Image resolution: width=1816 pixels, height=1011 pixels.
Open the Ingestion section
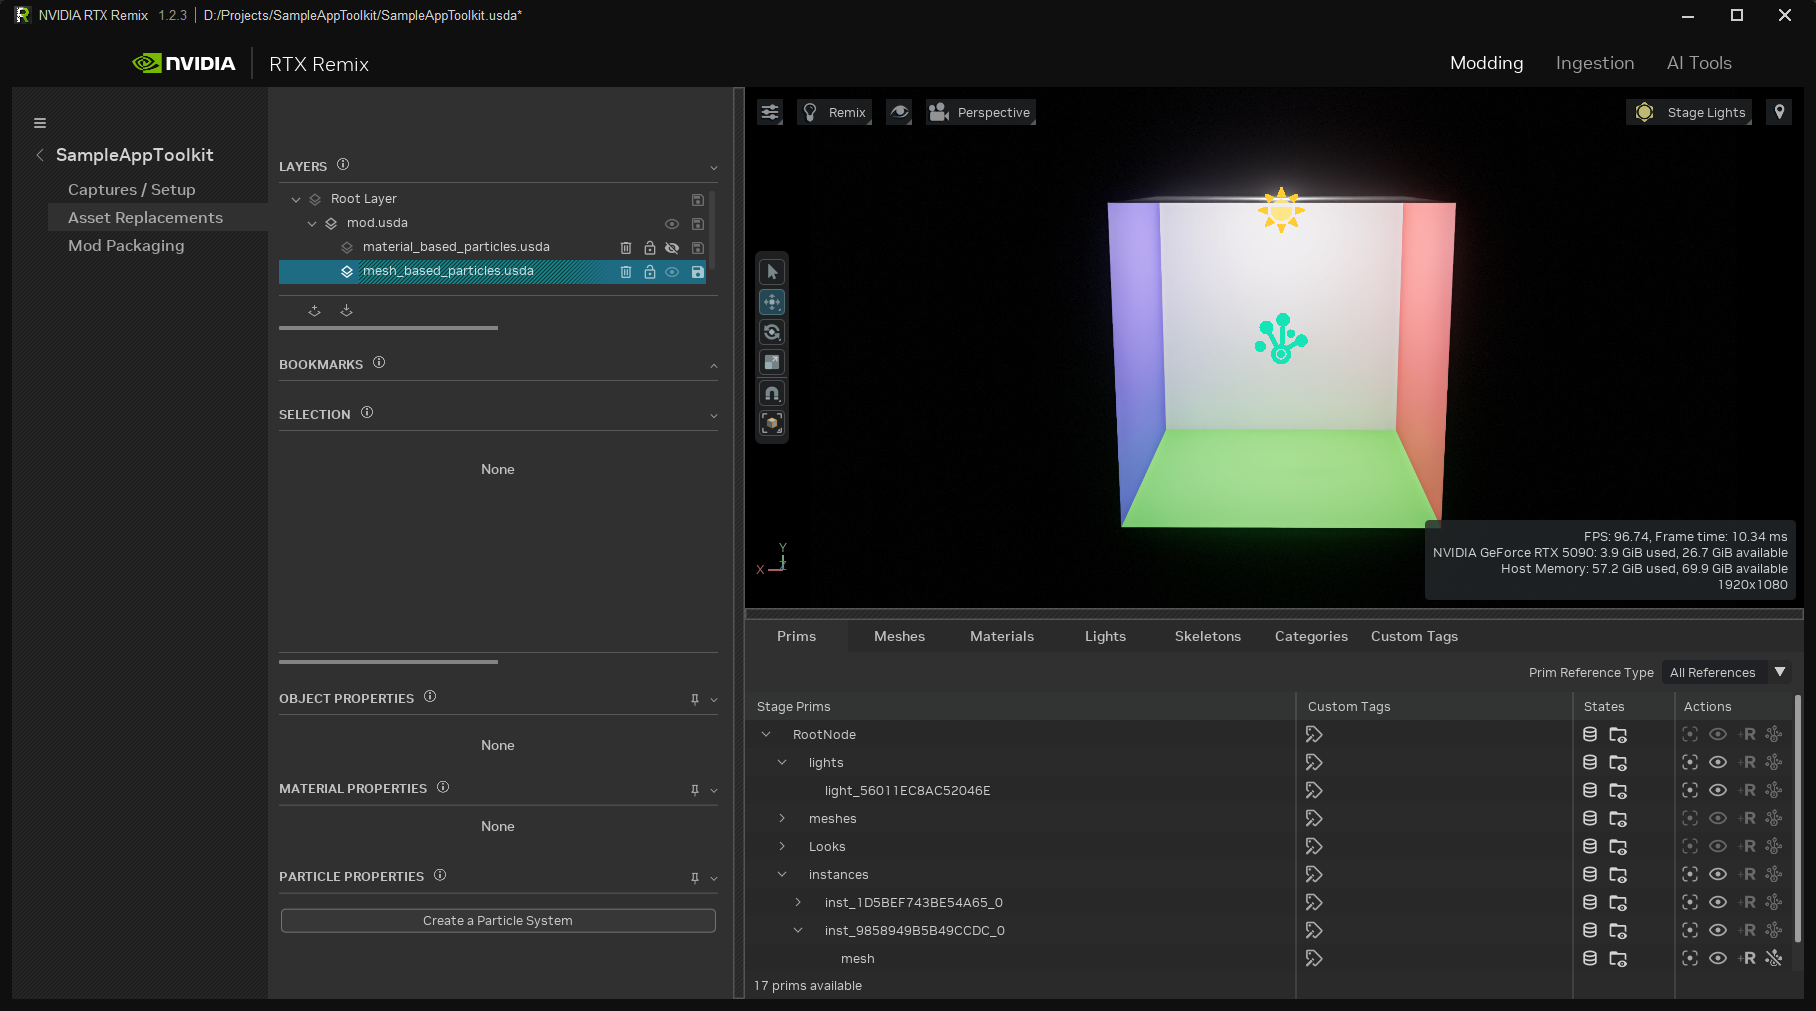1594,62
